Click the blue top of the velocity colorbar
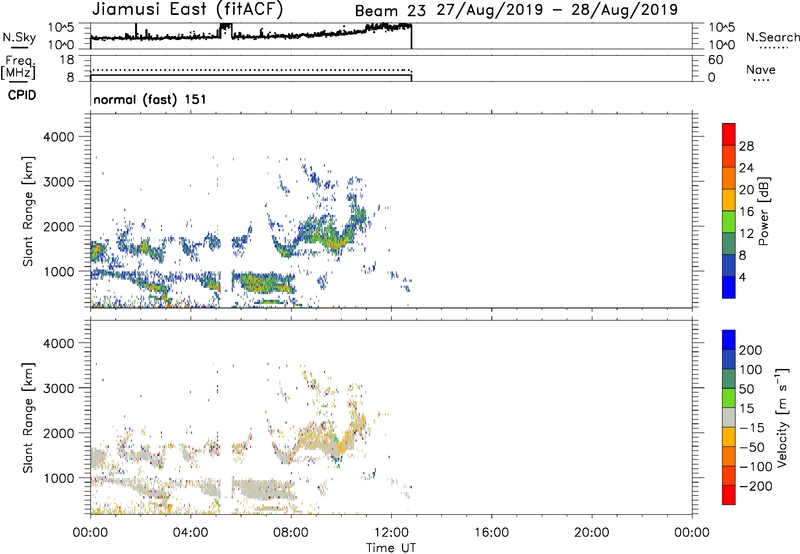 click(729, 340)
